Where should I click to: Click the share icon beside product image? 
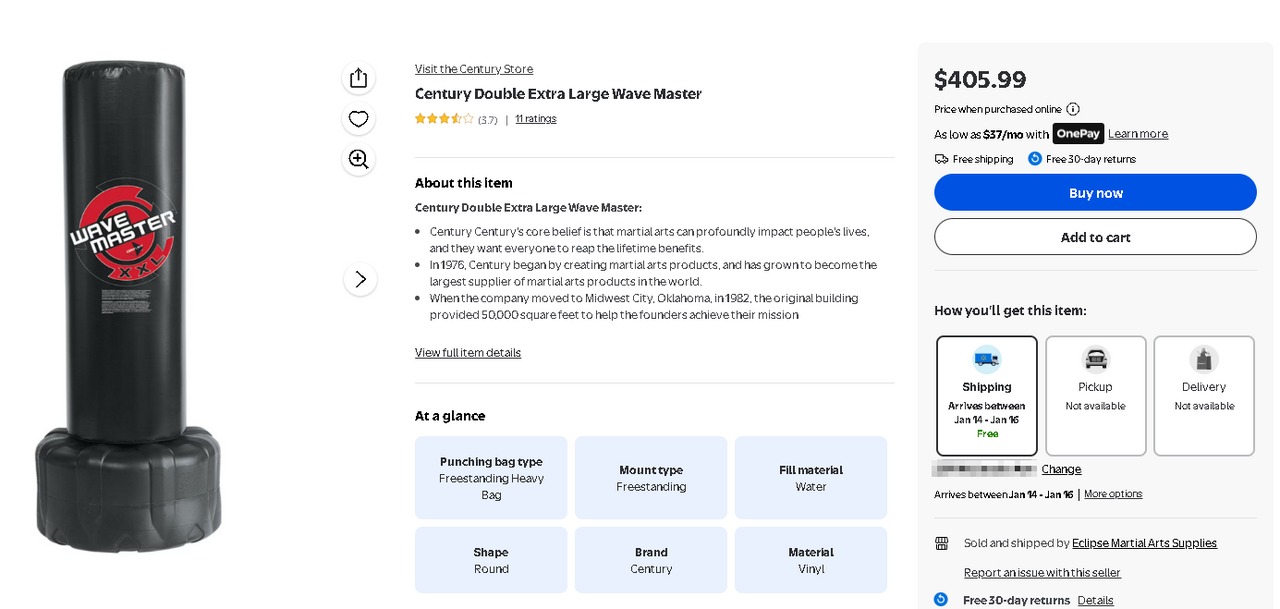coord(359,78)
